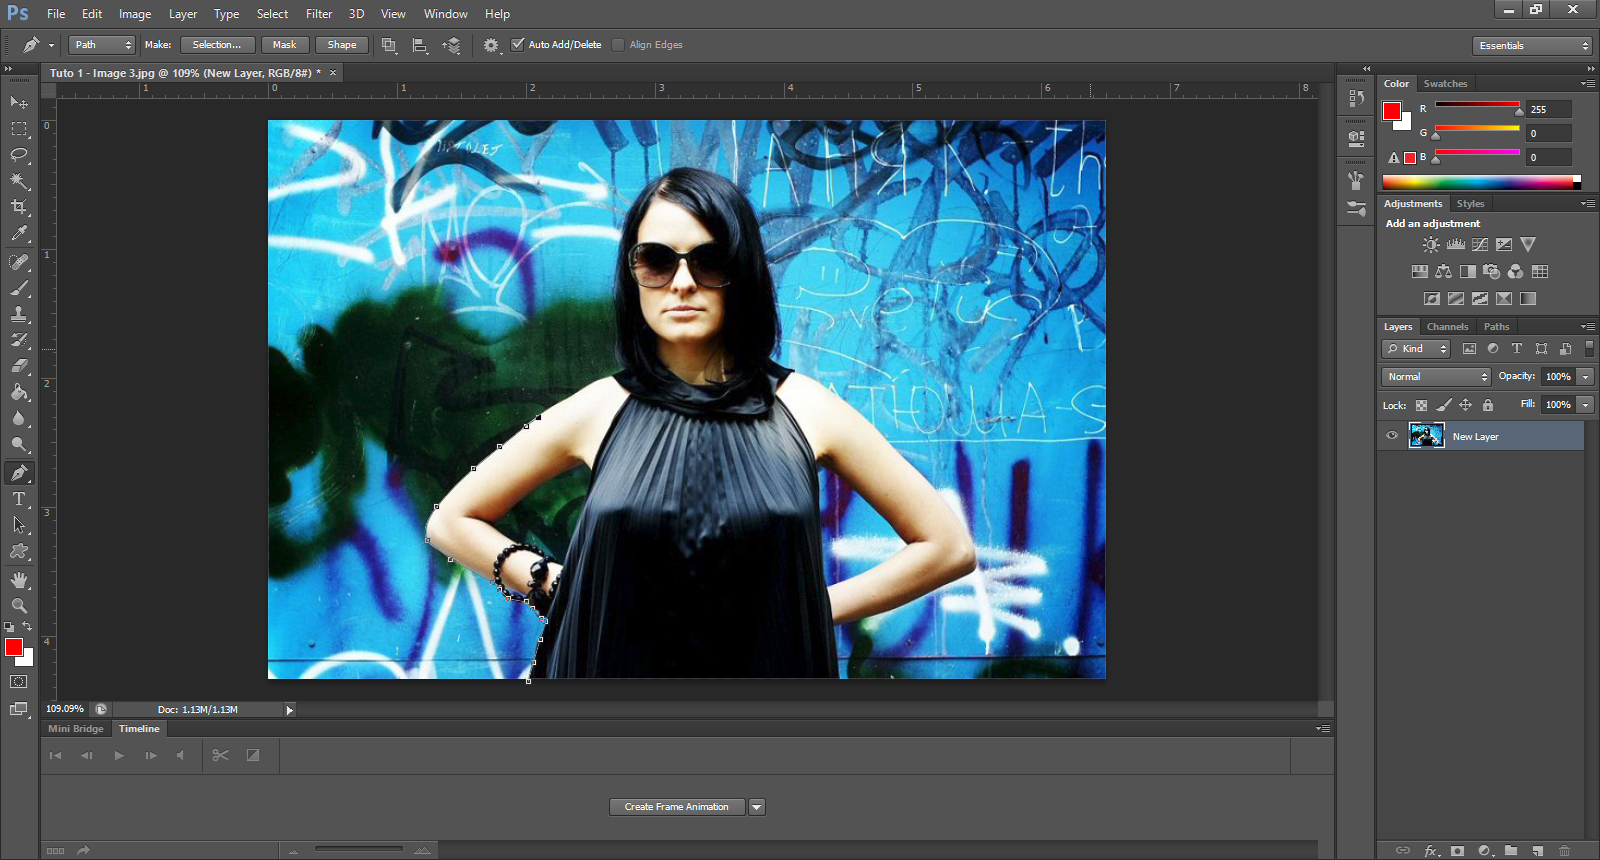
Task: Select the Healing Brush tool
Action: pos(19,262)
